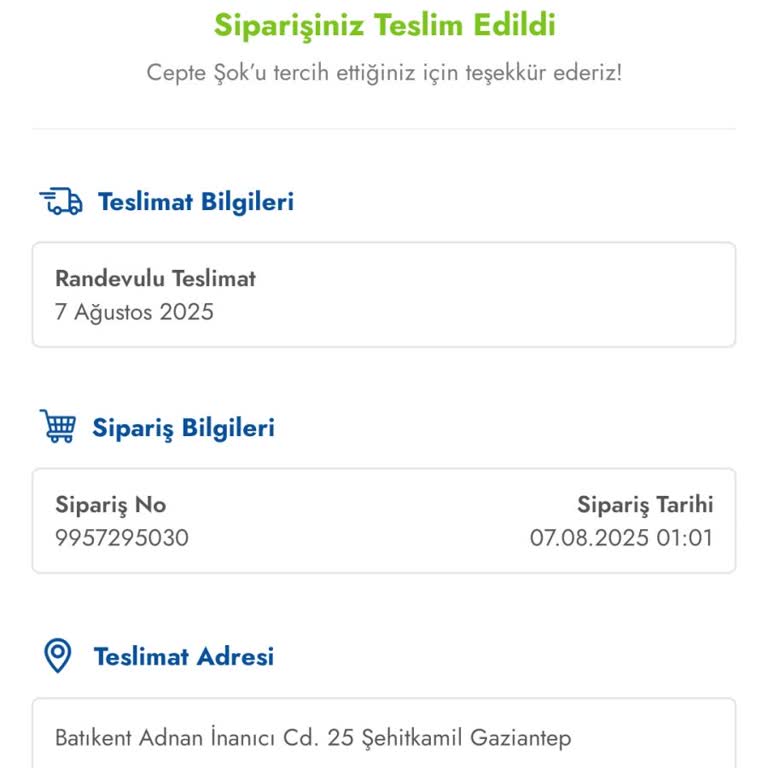Click the 'Sipariş Bilgileri' heading

183,427
